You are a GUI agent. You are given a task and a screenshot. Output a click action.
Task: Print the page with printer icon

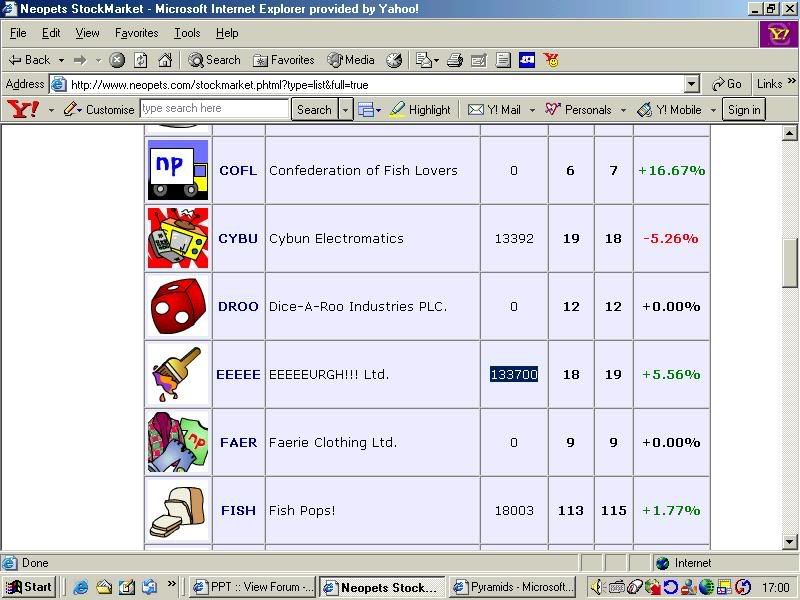tap(454, 60)
